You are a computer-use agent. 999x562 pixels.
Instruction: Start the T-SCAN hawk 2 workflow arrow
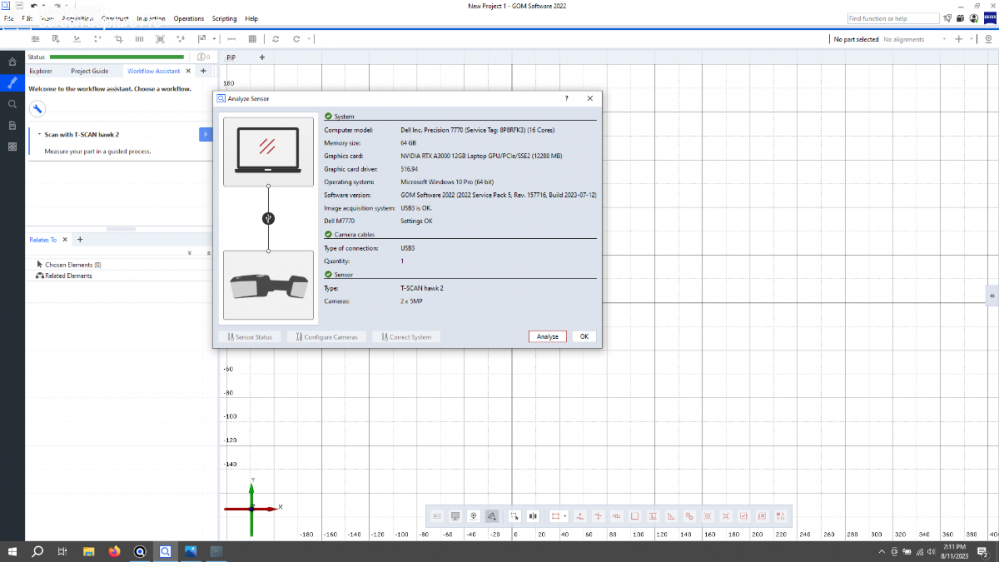pyautogui.click(x=206, y=134)
